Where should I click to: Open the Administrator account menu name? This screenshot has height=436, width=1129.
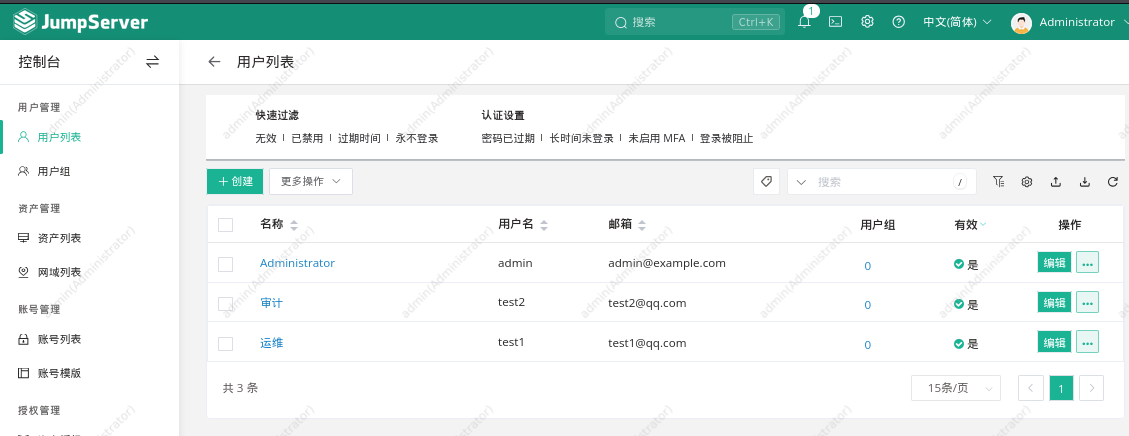1076,22
